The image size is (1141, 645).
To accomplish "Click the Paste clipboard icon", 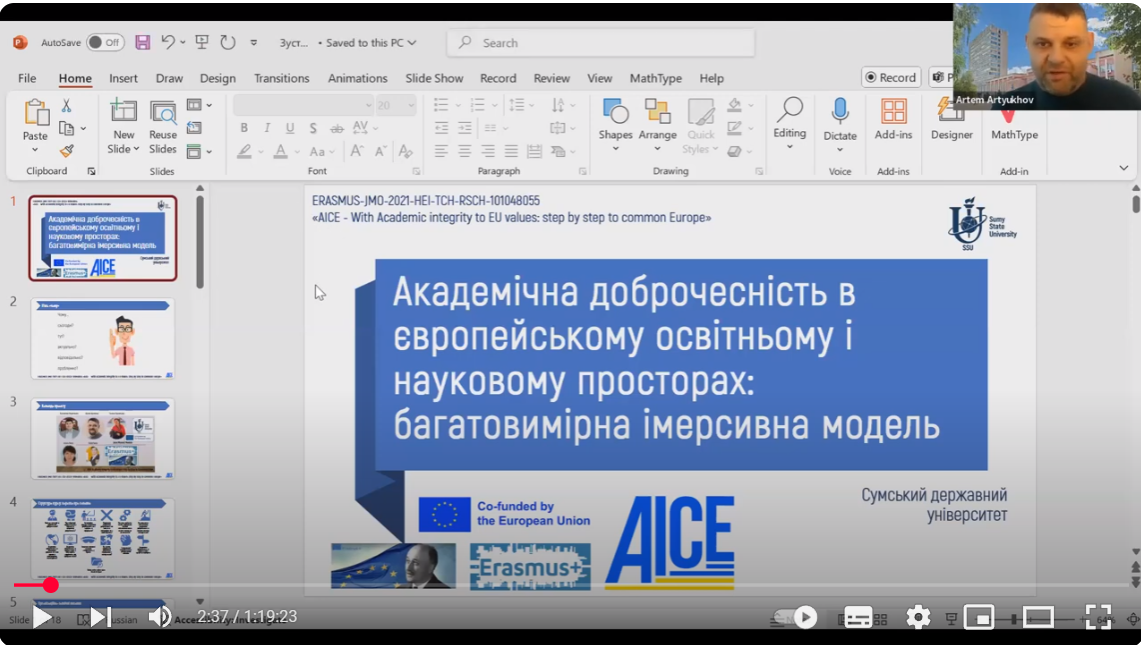I will [35, 113].
